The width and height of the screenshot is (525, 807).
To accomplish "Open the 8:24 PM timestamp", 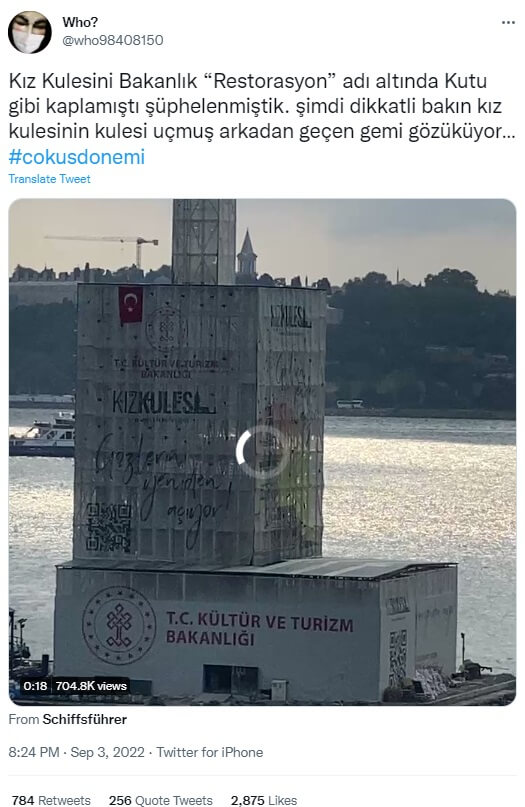I will (34, 752).
